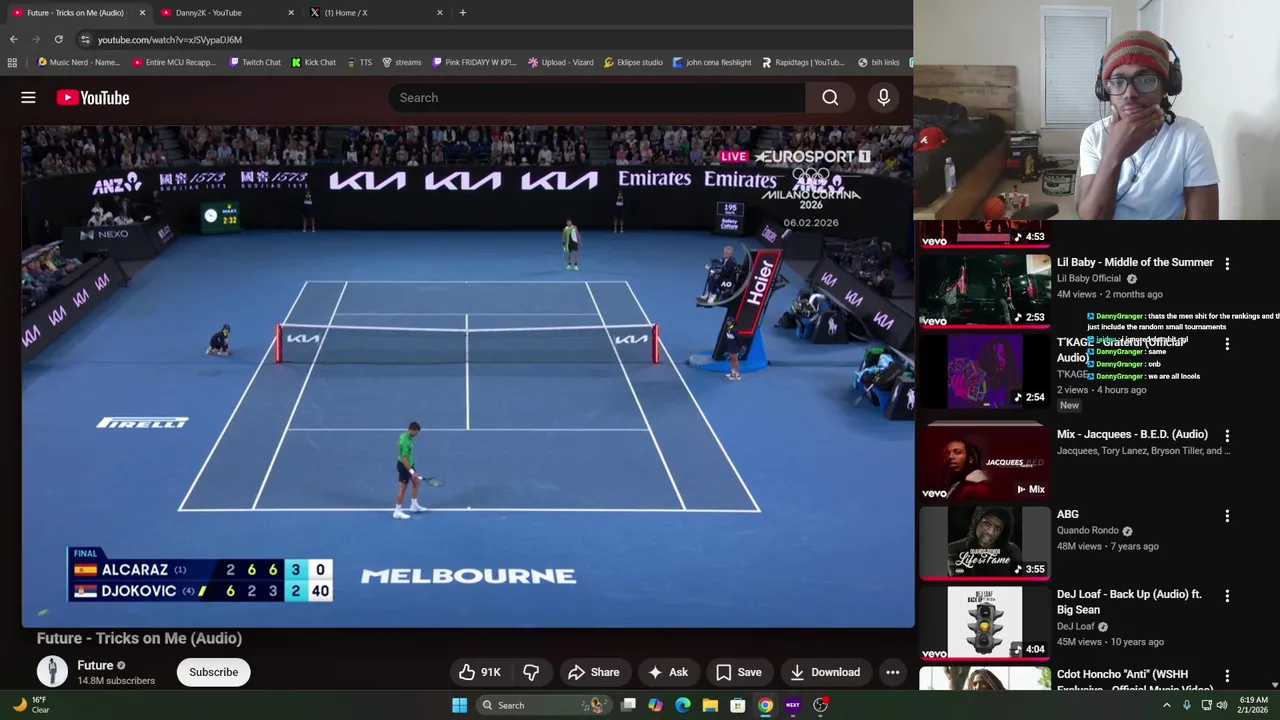1280x720 pixels.
Task: Show hidden system tray icons
Action: (1166, 705)
